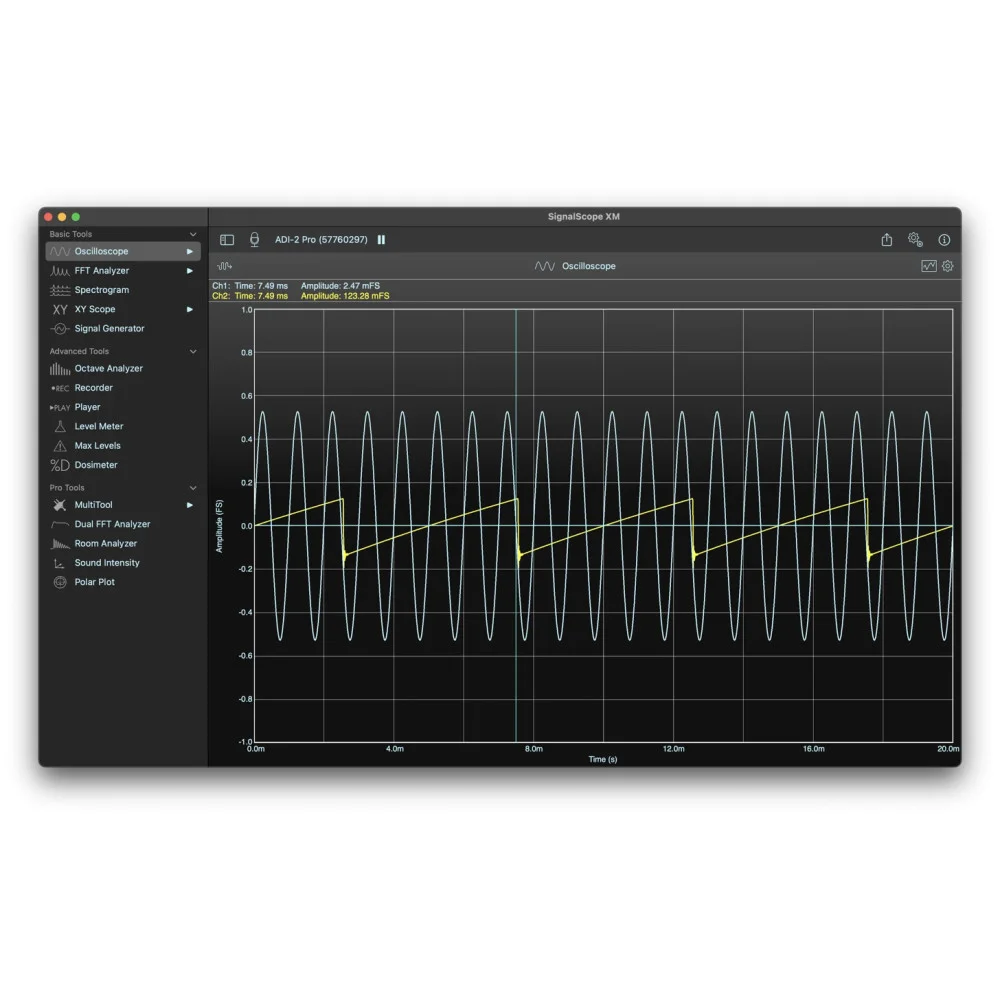1000x1000 pixels.
Task: Click the plot display options icon
Action: 929,266
